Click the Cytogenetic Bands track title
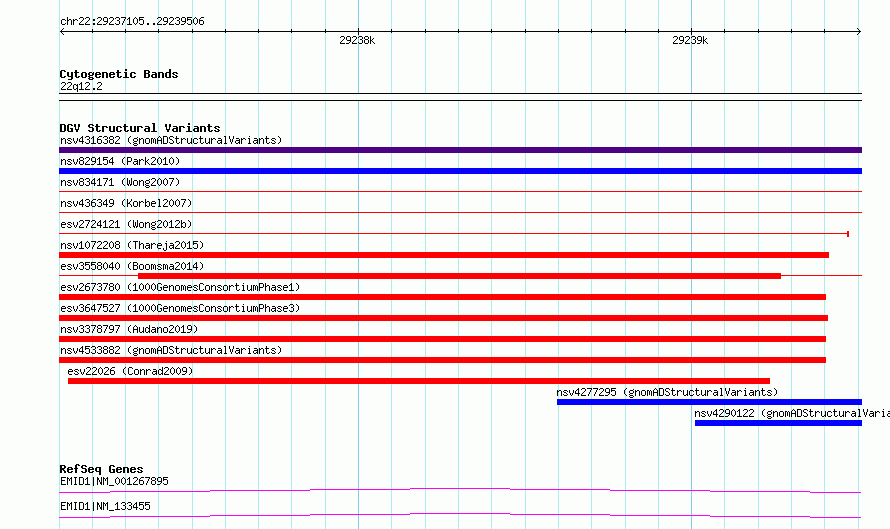This screenshot has height=529, width=890. (x=119, y=74)
